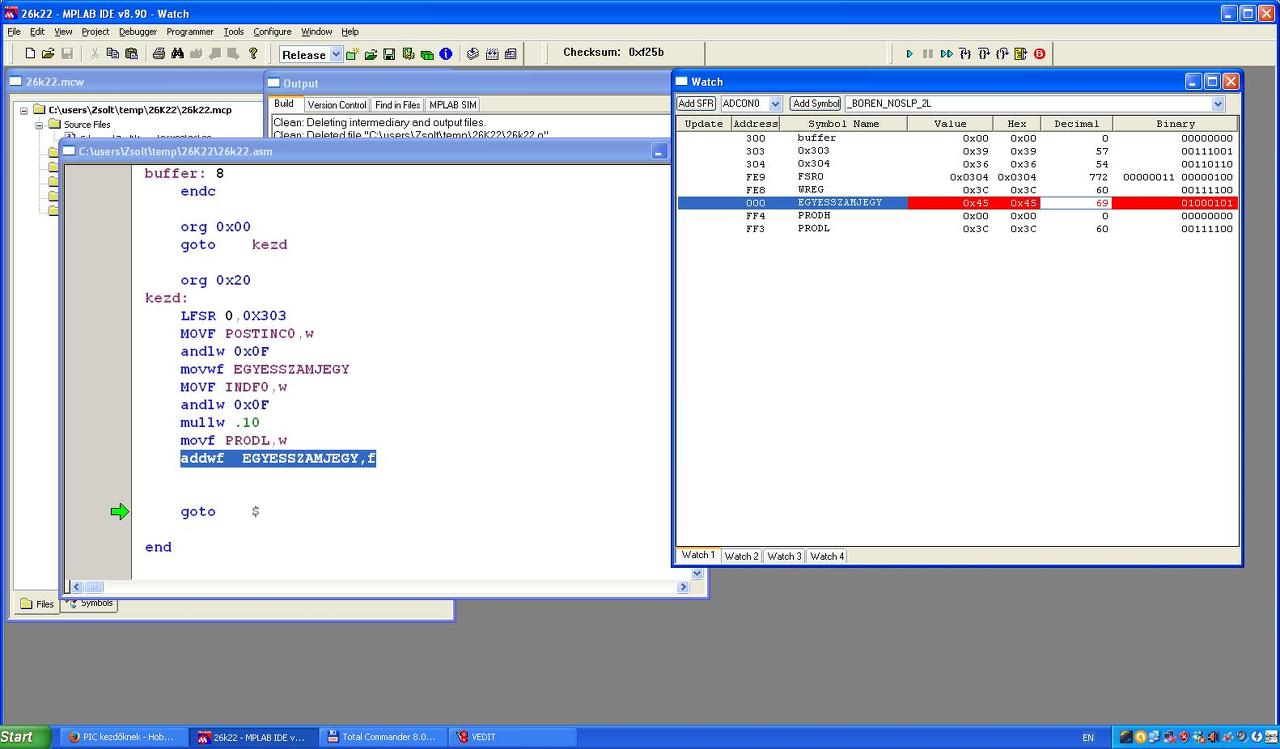Click the New Project toolbar icon
This screenshot has height=749, width=1280.
coord(352,54)
